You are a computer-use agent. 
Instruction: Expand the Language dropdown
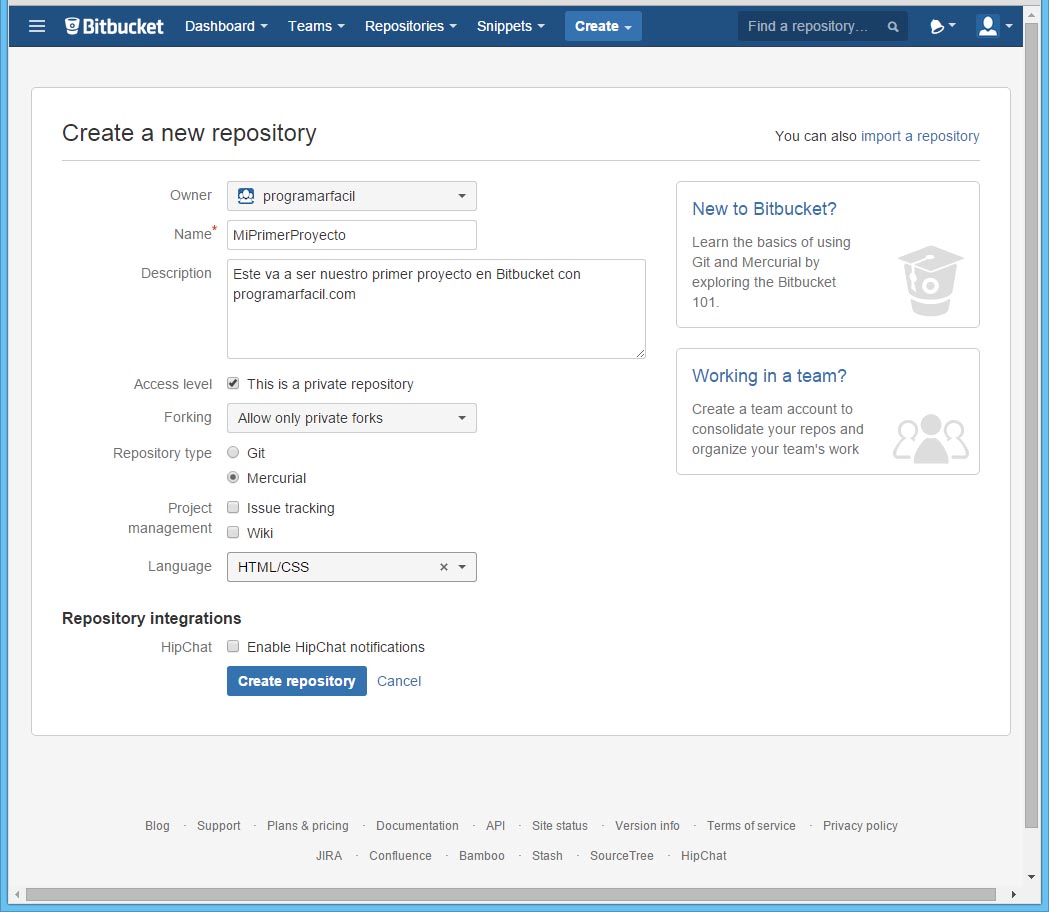click(x=462, y=567)
